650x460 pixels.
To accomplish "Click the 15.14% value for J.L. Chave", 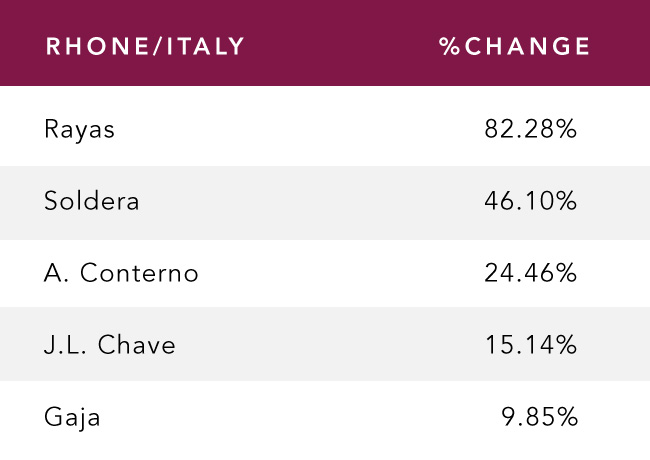I will click(x=531, y=345).
